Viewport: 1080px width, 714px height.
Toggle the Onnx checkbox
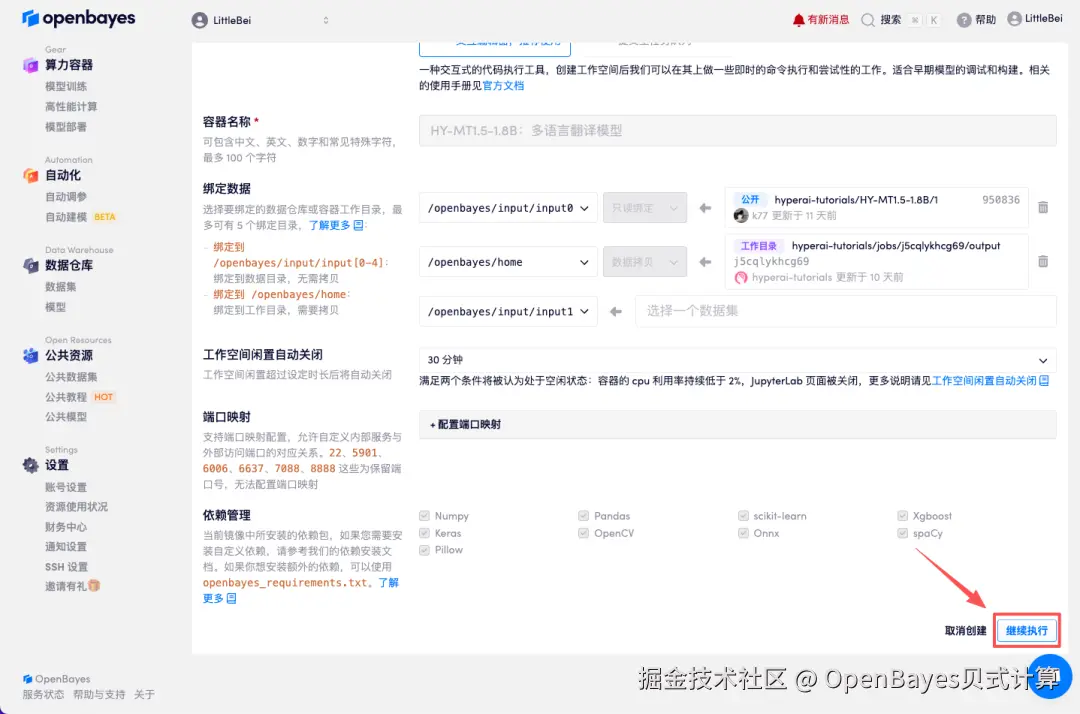click(743, 533)
